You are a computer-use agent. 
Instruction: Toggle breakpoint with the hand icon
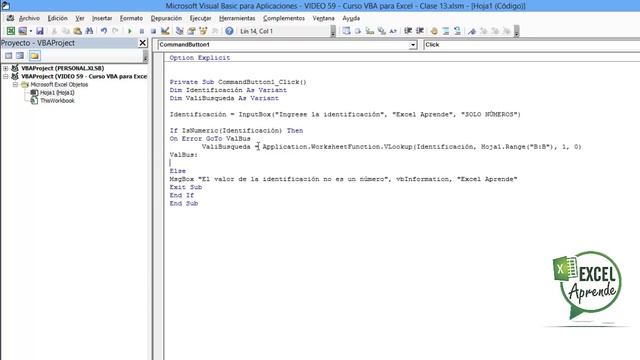(434, 31)
